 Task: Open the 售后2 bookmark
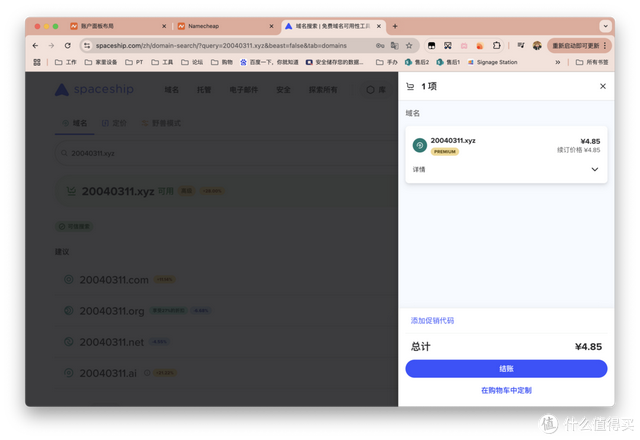417,62
